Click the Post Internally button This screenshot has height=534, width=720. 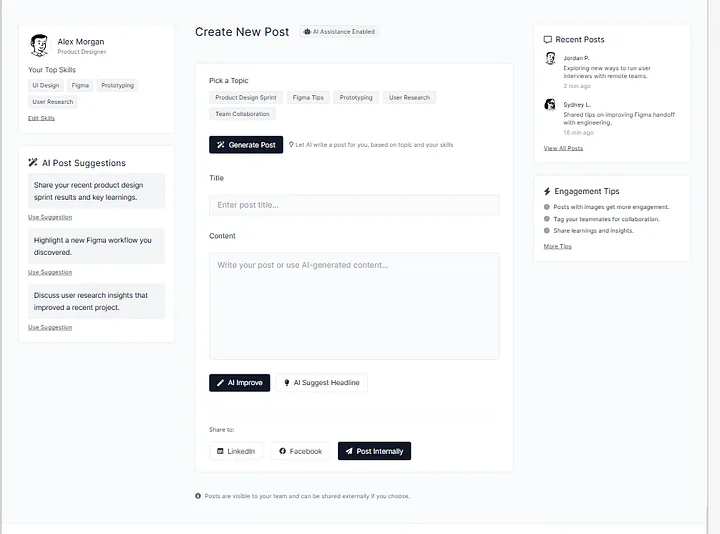pos(374,451)
